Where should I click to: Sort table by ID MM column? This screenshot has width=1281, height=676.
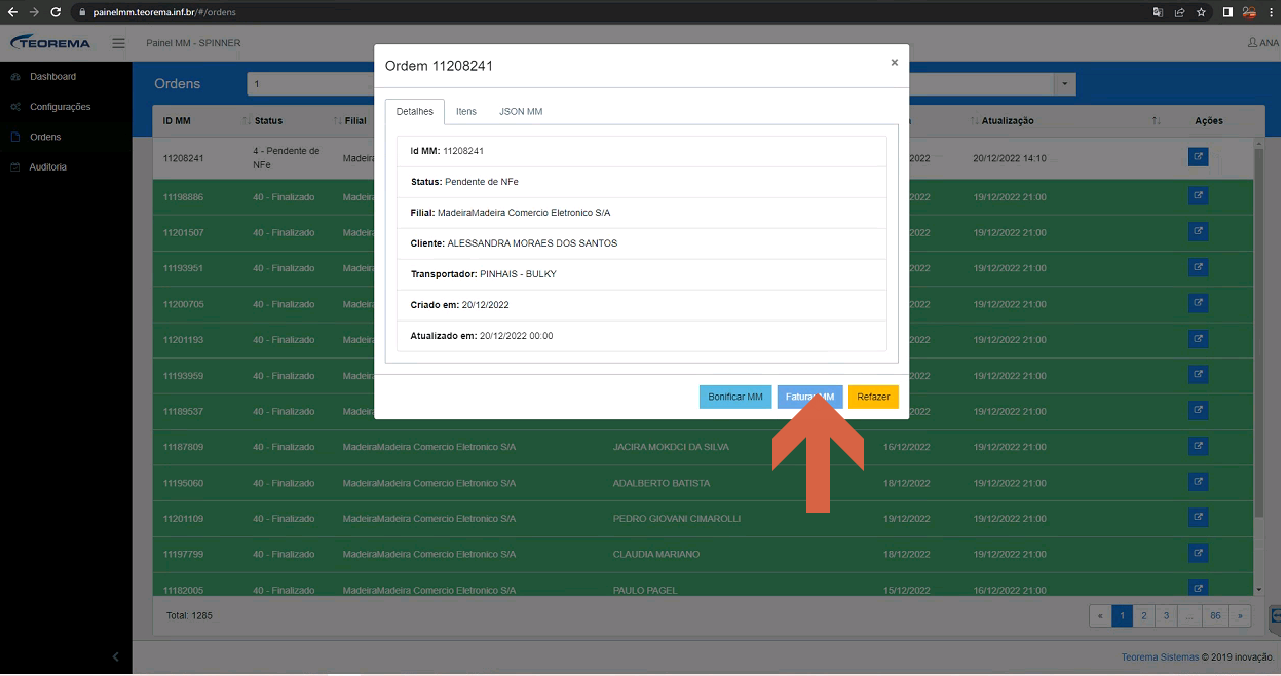(177, 121)
